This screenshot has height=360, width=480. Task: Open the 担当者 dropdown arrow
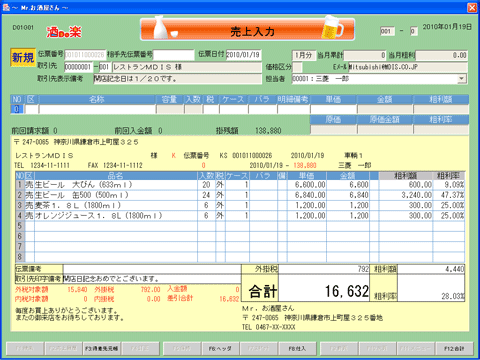coord(461,79)
